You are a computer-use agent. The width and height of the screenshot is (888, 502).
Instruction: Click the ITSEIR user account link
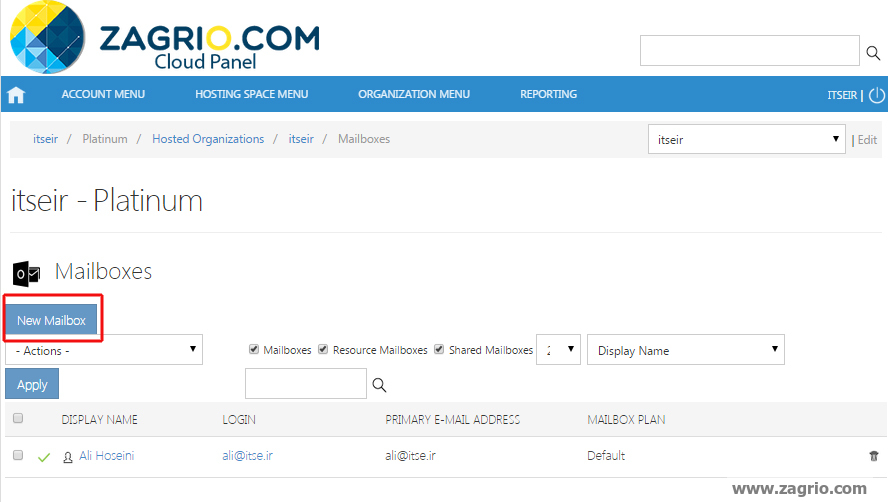pos(842,95)
